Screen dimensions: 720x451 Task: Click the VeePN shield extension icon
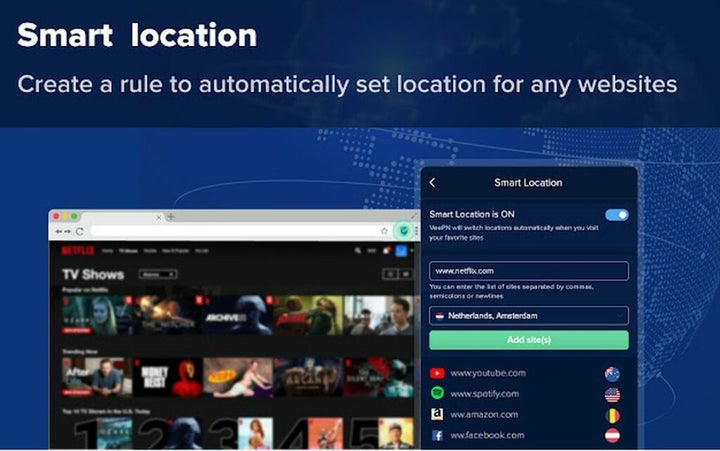[404, 230]
